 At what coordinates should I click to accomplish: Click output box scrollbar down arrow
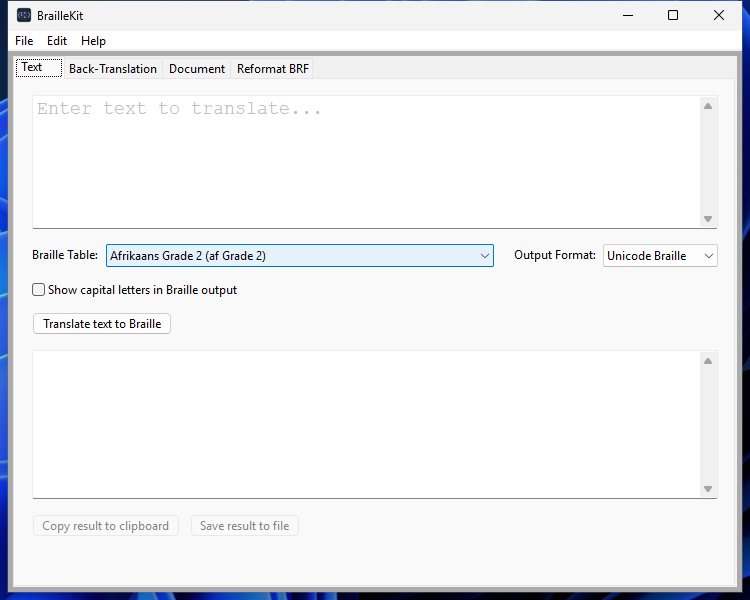tap(708, 489)
